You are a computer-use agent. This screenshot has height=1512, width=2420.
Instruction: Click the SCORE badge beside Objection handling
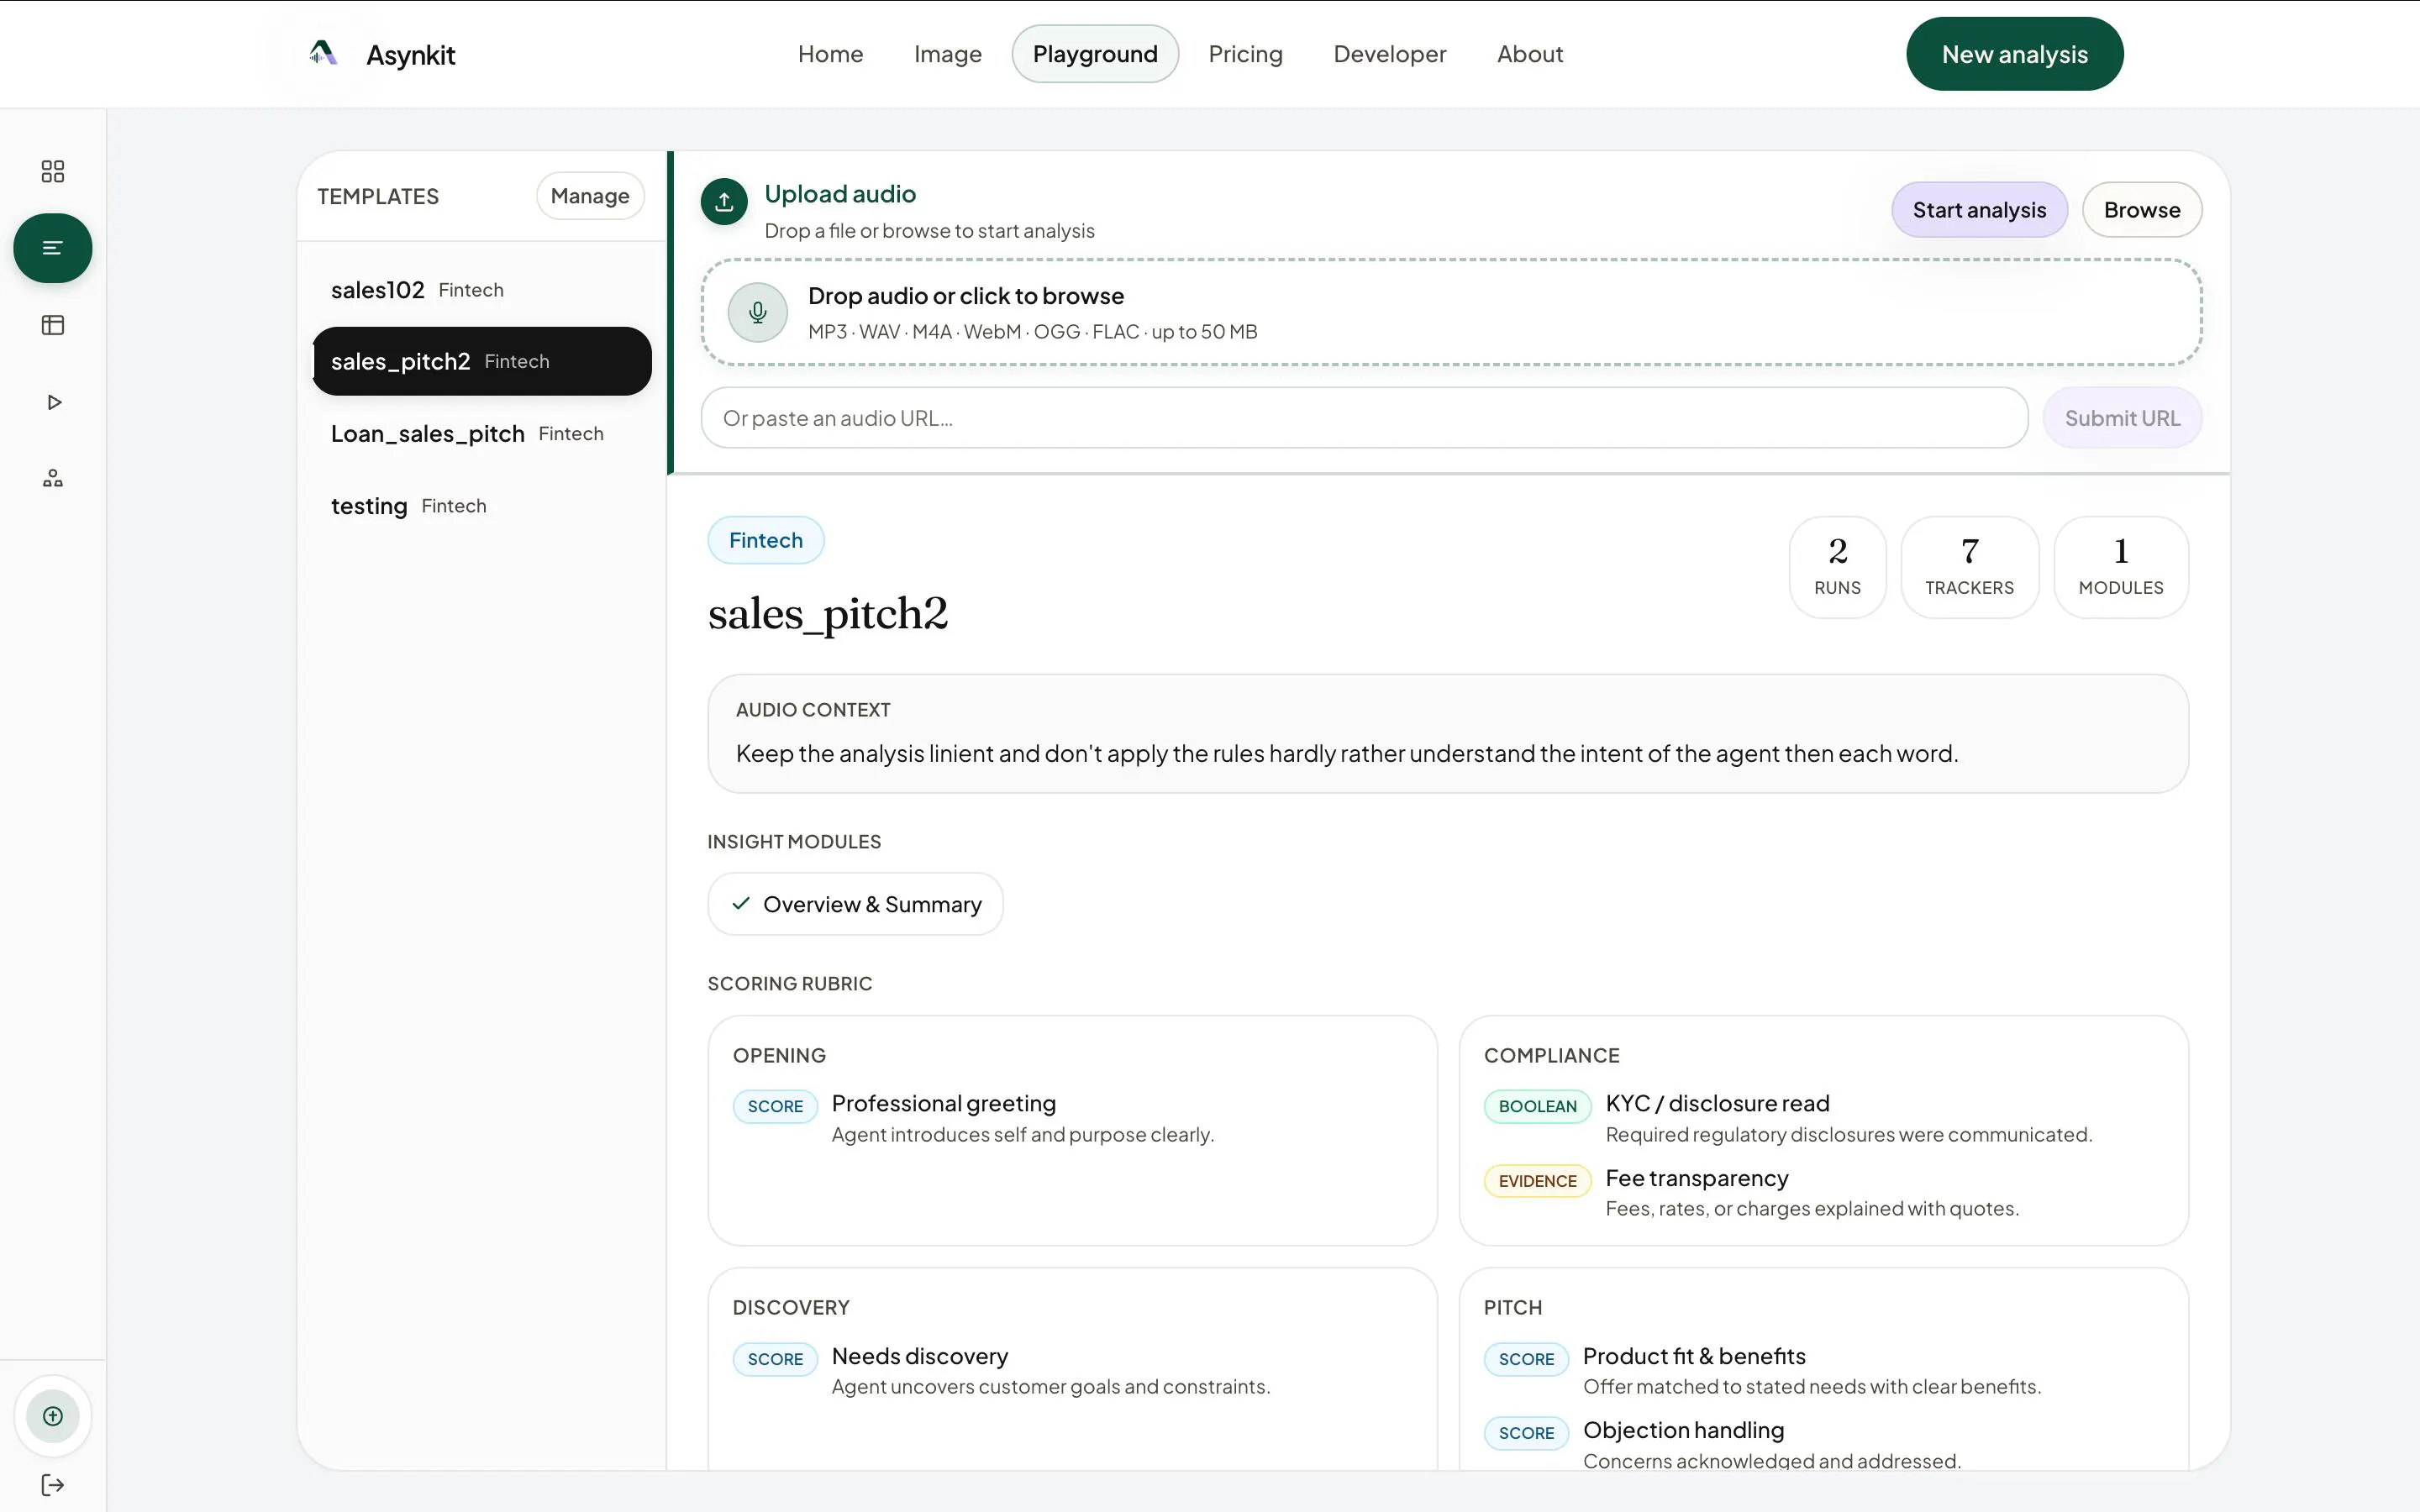(x=1526, y=1433)
